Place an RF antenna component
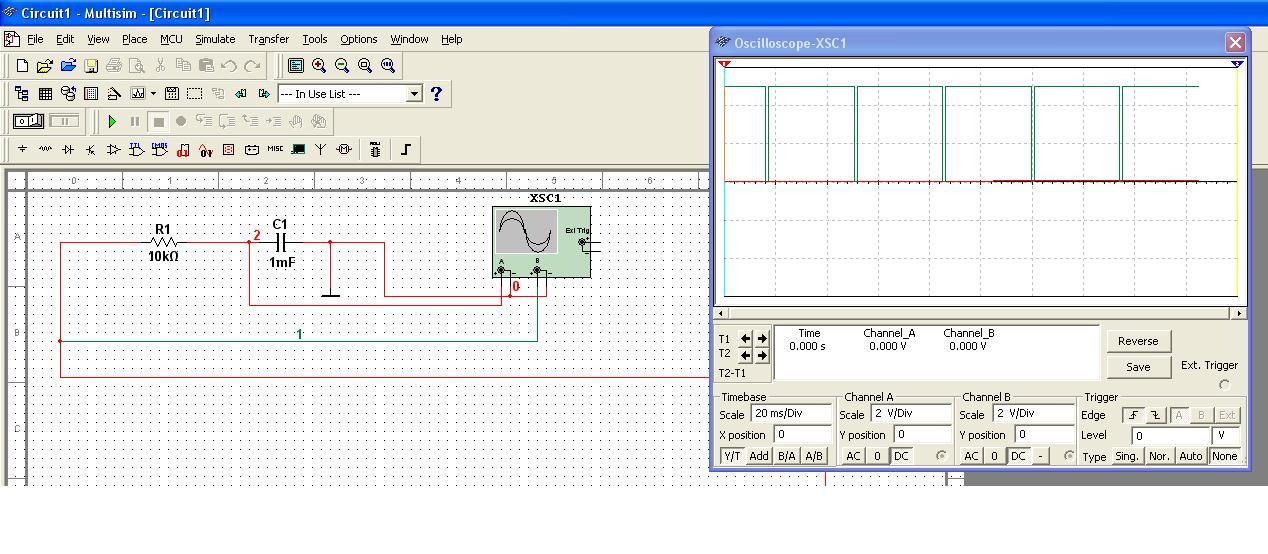 pyautogui.click(x=321, y=150)
